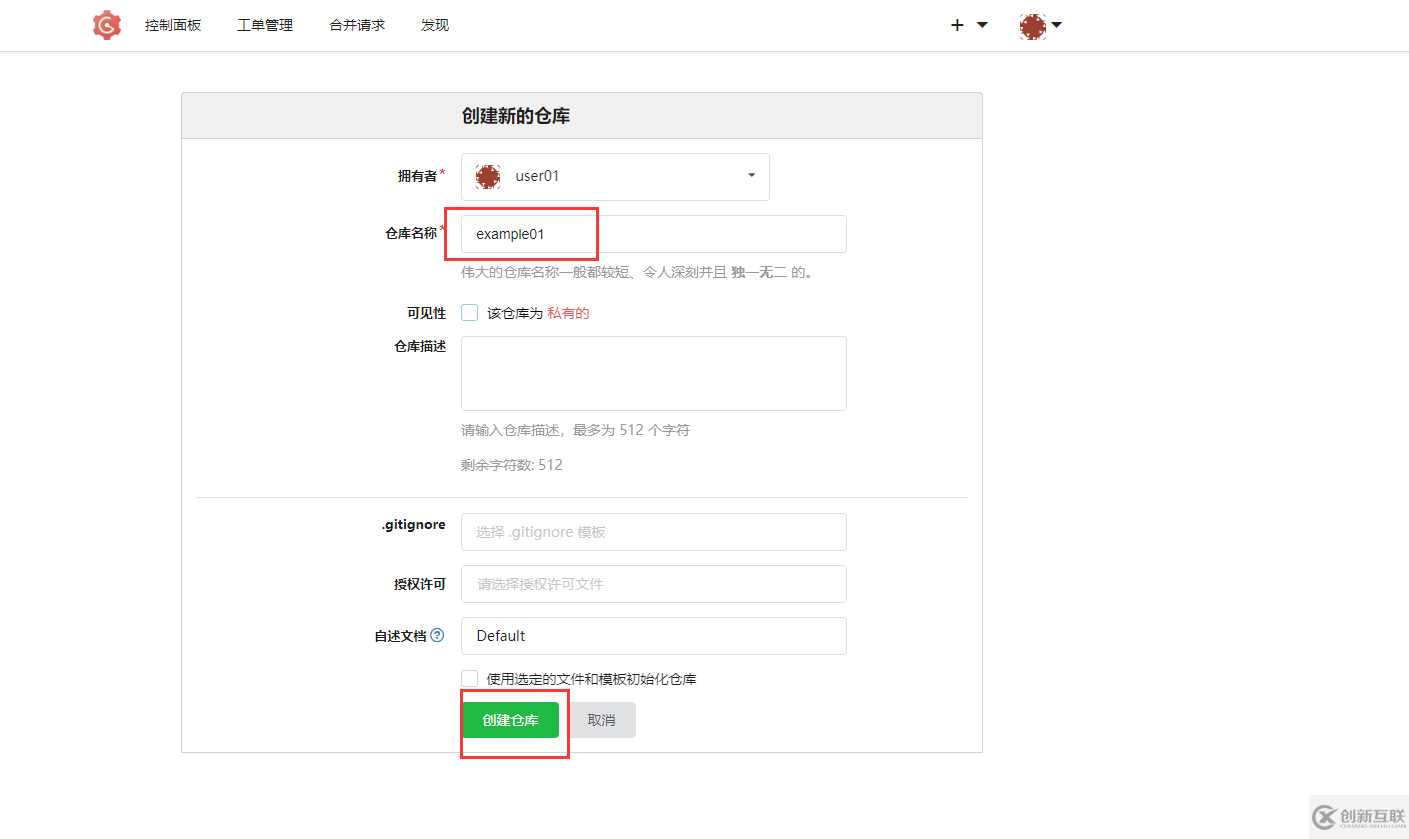Click the user01 avatar in the owner field
1409x839 pixels.
pos(488,177)
